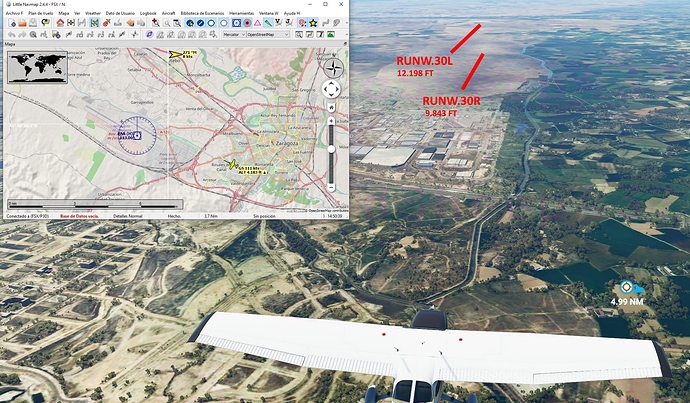
Task: Toggle the NDB stations display
Action: click(247, 23)
